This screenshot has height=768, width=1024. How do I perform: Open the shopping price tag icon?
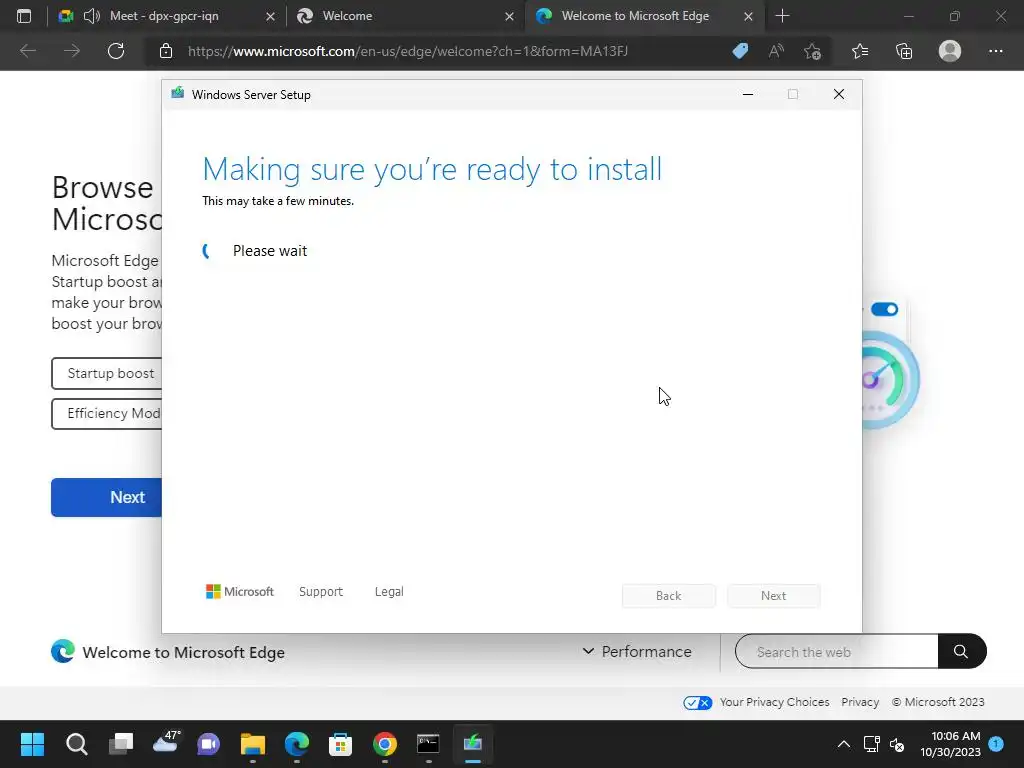point(740,51)
